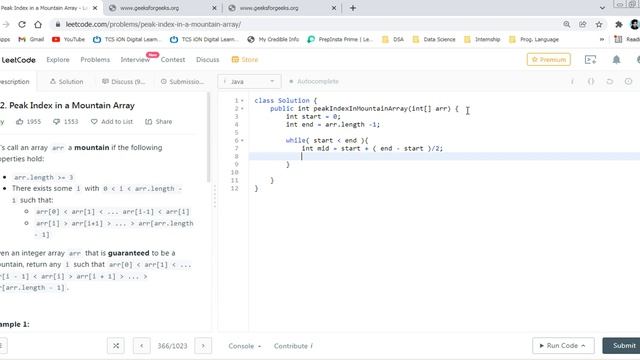Click the Share link
Screen dimensions: 640x360
click(x=159, y=122)
